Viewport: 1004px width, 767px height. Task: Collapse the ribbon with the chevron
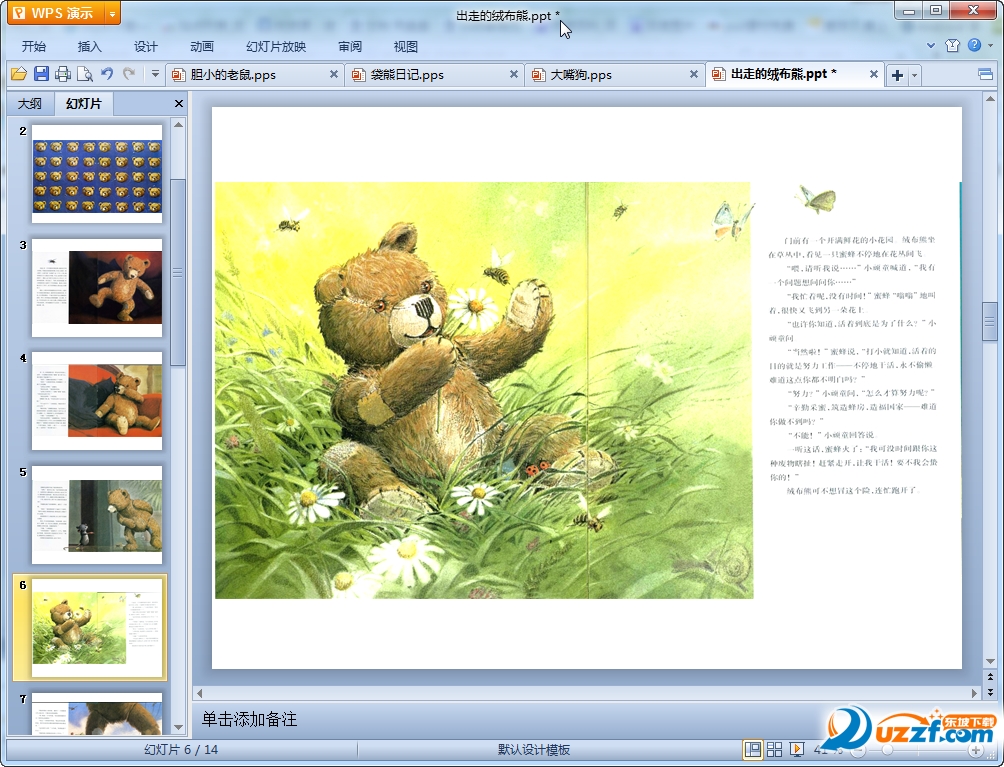pos(931,45)
